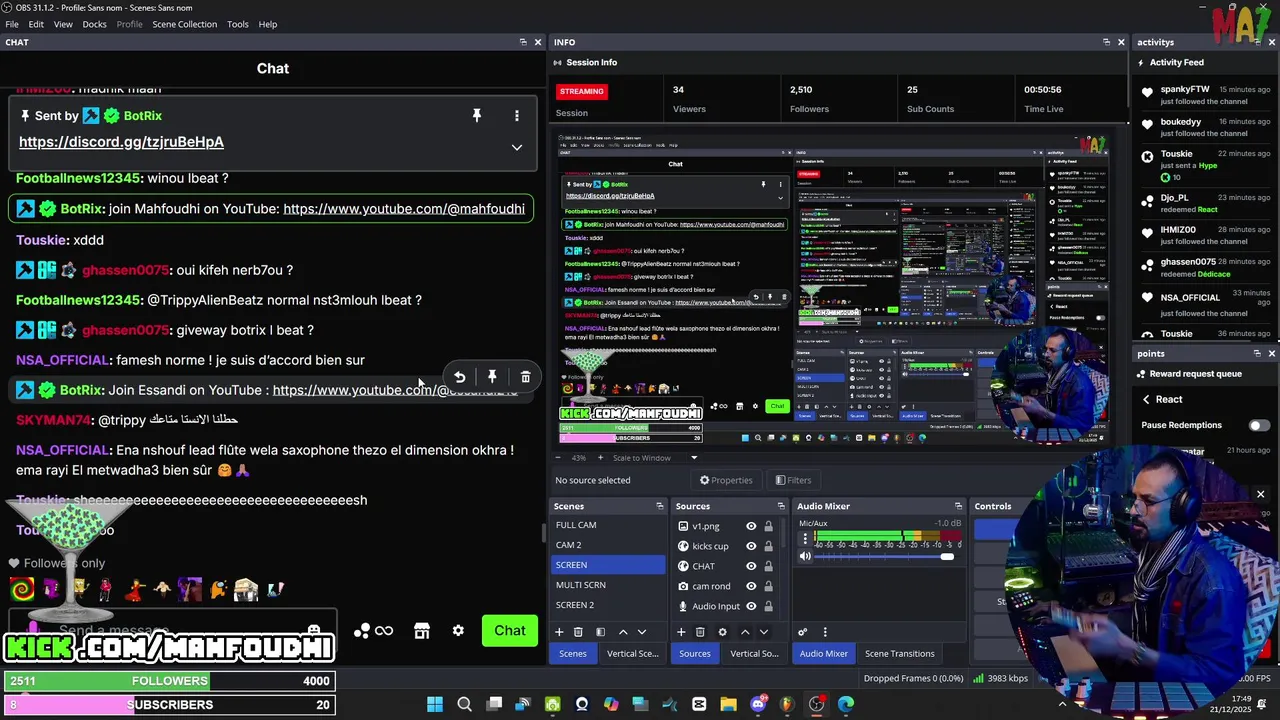Open the Scene Collection menu
The height and width of the screenshot is (720, 1280).
coord(184,24)
